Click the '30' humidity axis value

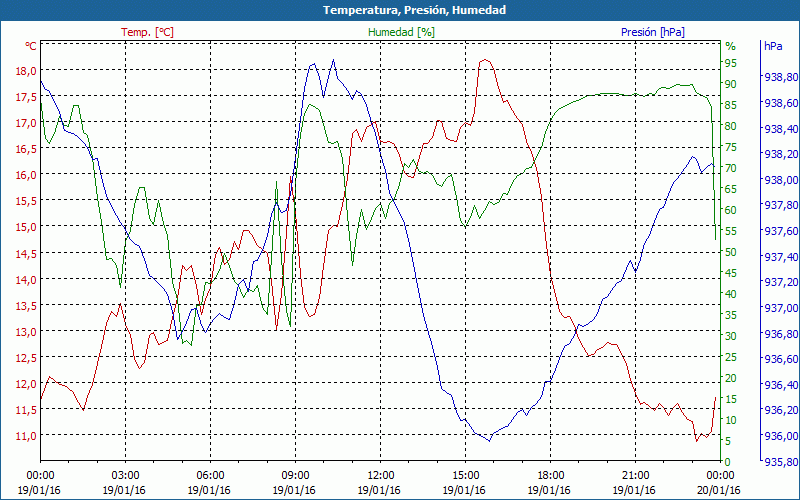[731, 336]
